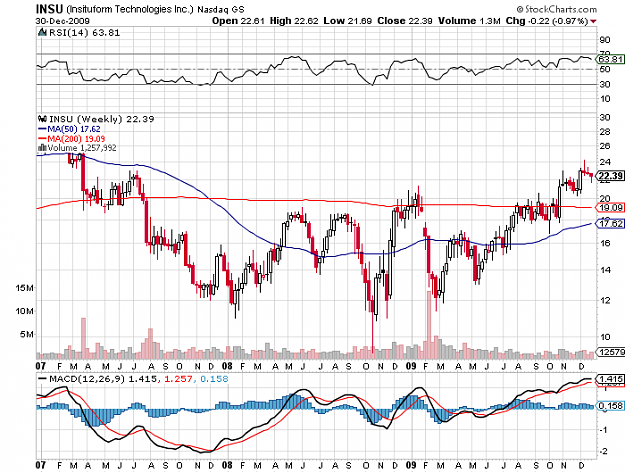Click the '08' year label below the MACD panel
625x473 pixels.
227,465
